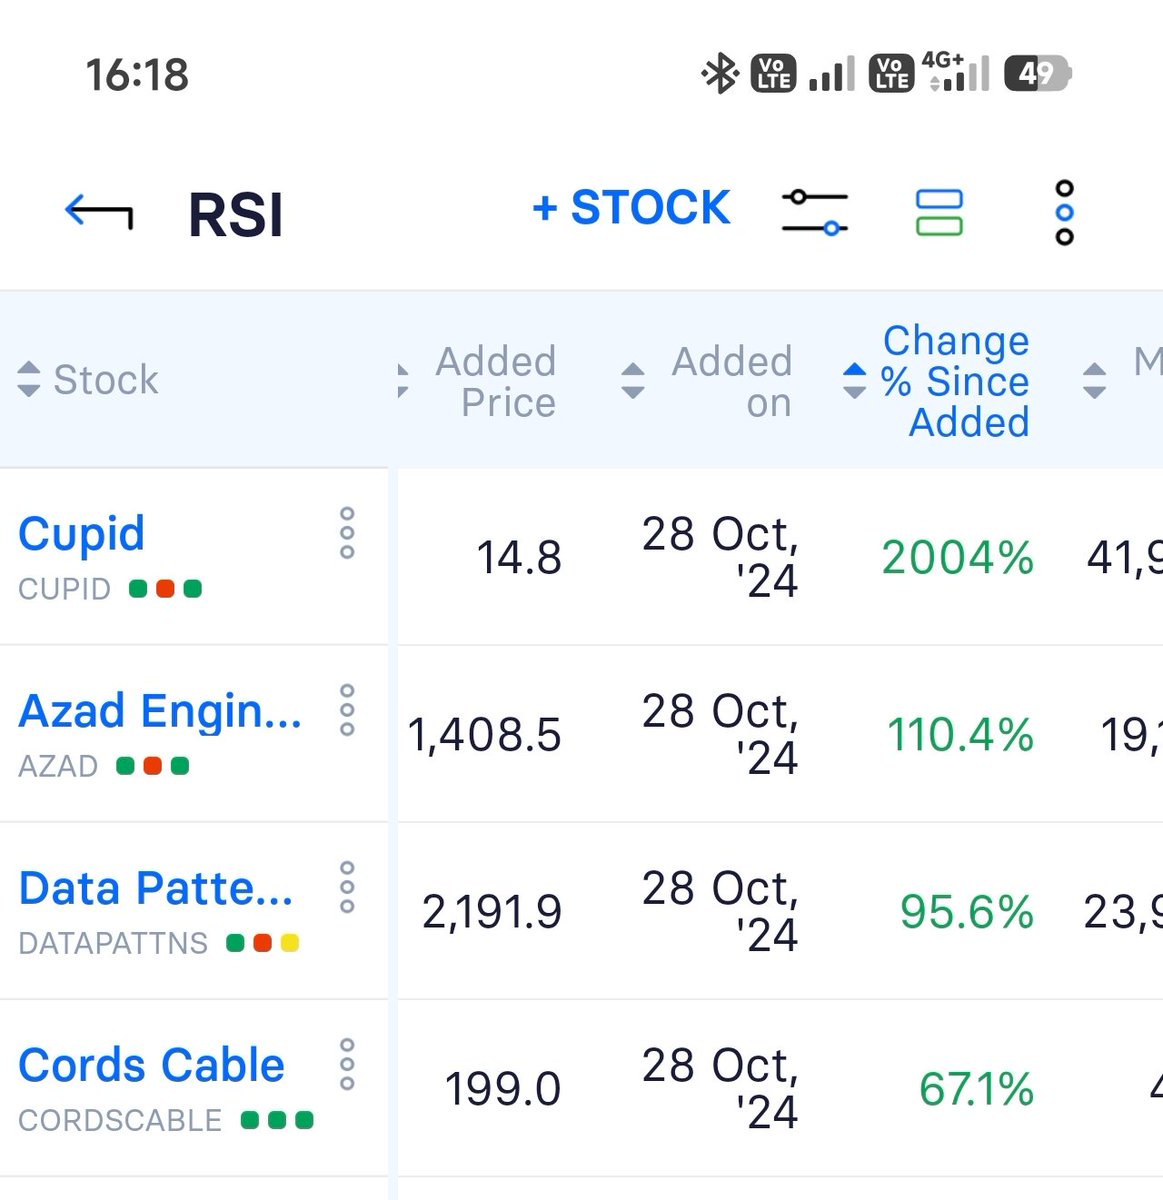
Task: Open Cupid row three-dot menu
Action: coord(347,533)
